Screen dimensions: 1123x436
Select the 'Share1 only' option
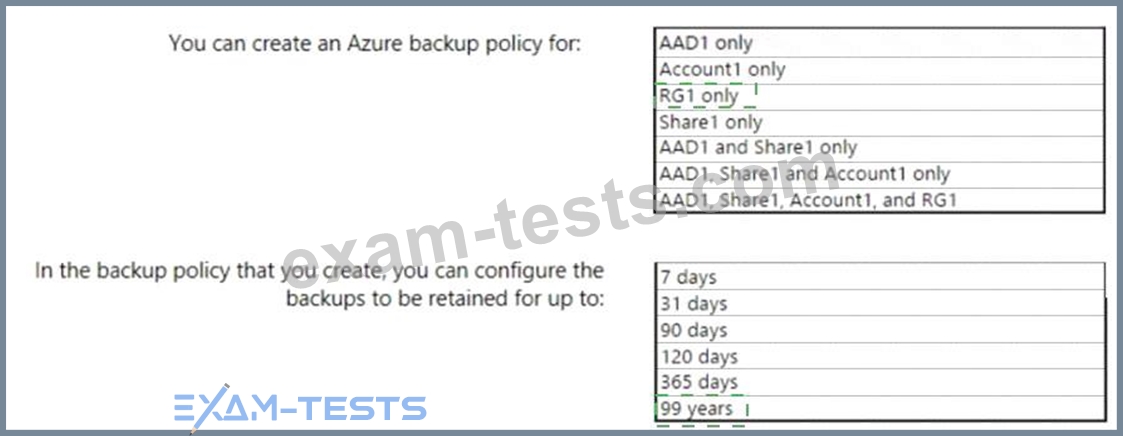tap(879, 123)
